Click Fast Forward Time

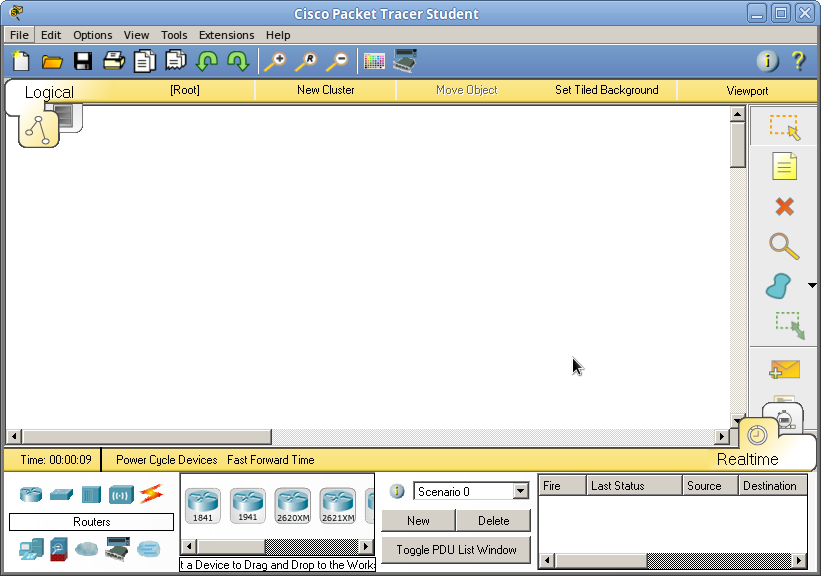[x=271, y=460]
